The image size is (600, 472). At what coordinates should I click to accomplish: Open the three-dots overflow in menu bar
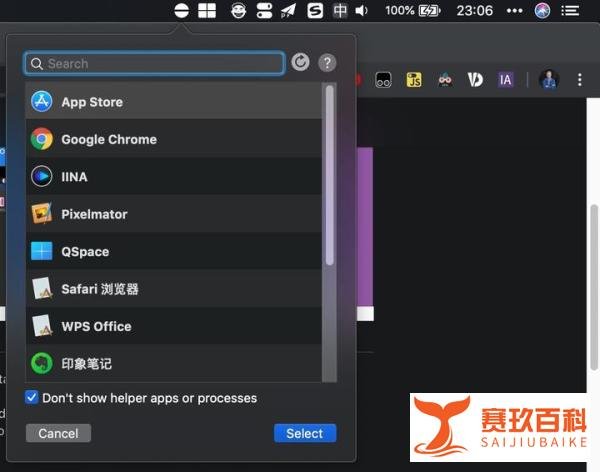coord(514,11)
